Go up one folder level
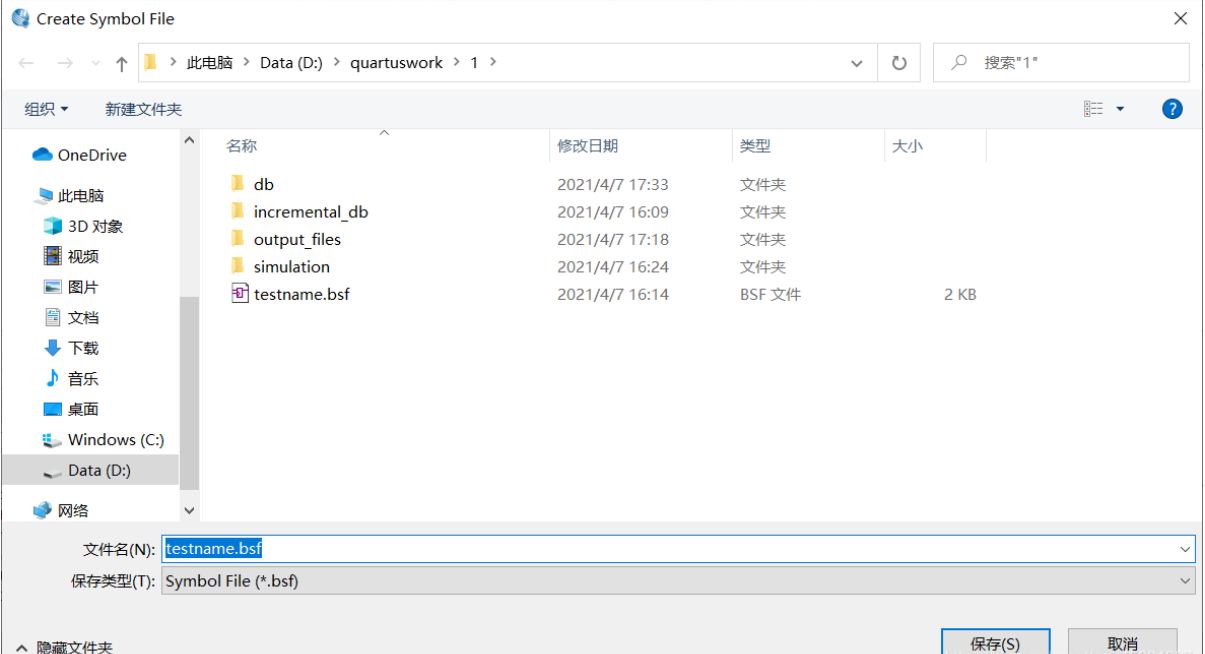Screen dimensions: 1205x654 click(x=122, y=63)
